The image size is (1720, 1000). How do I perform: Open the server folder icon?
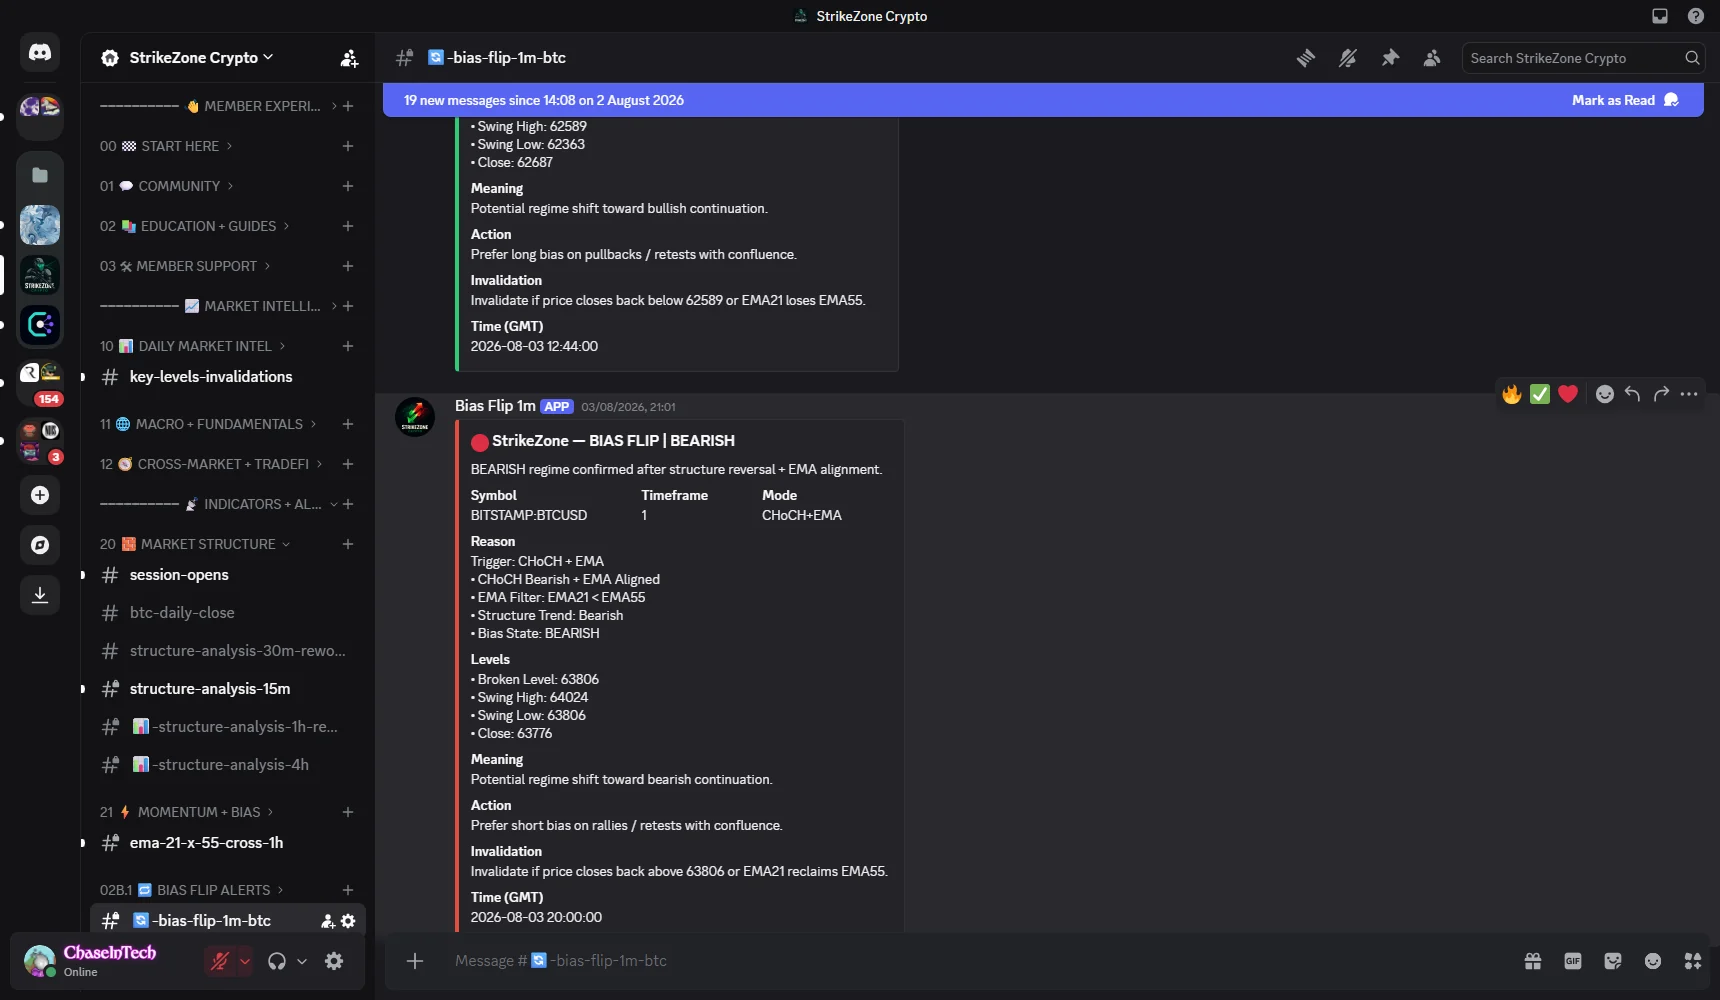pos(40,175)
